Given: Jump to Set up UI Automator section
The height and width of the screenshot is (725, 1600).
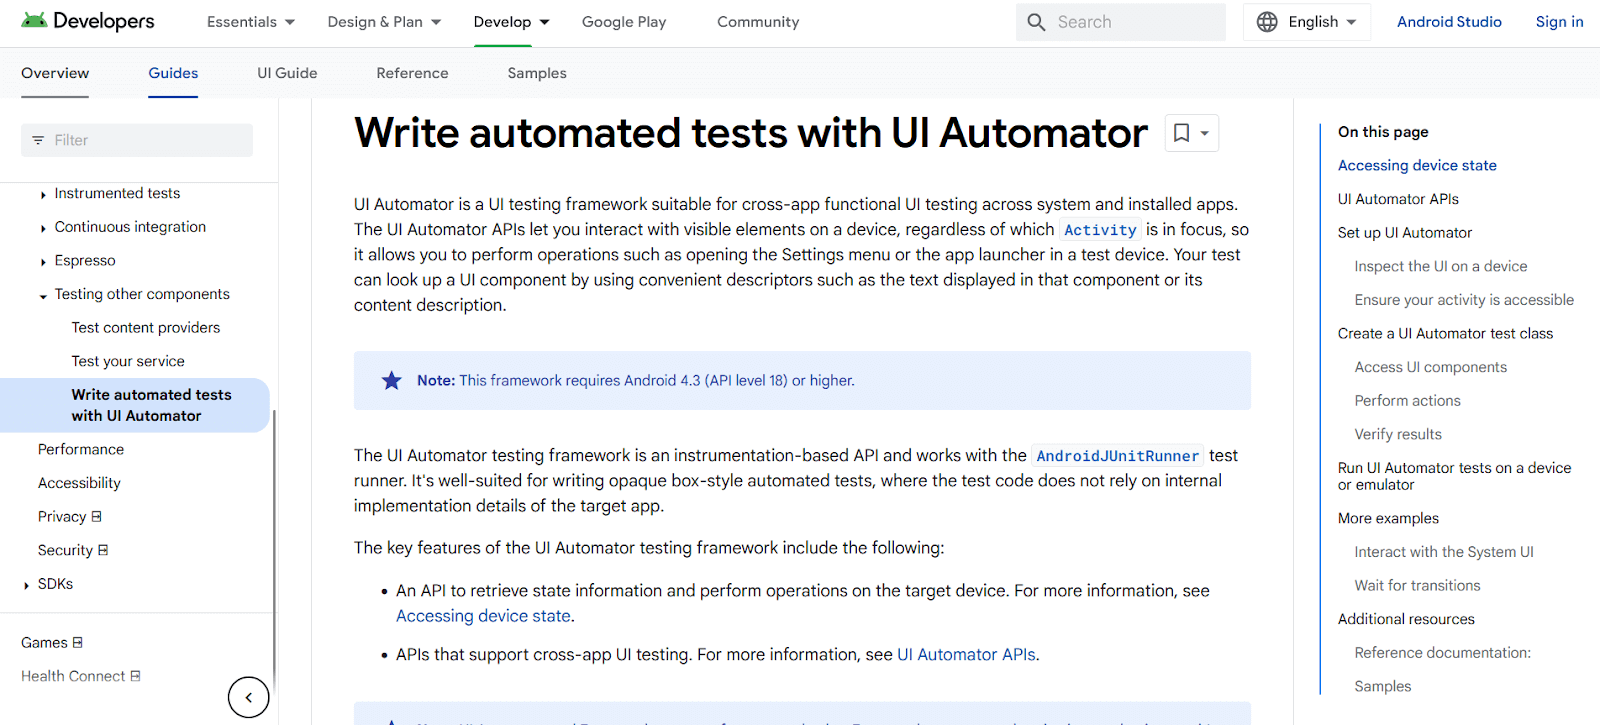Looking at the screenshot, I should click(1405, 233).
